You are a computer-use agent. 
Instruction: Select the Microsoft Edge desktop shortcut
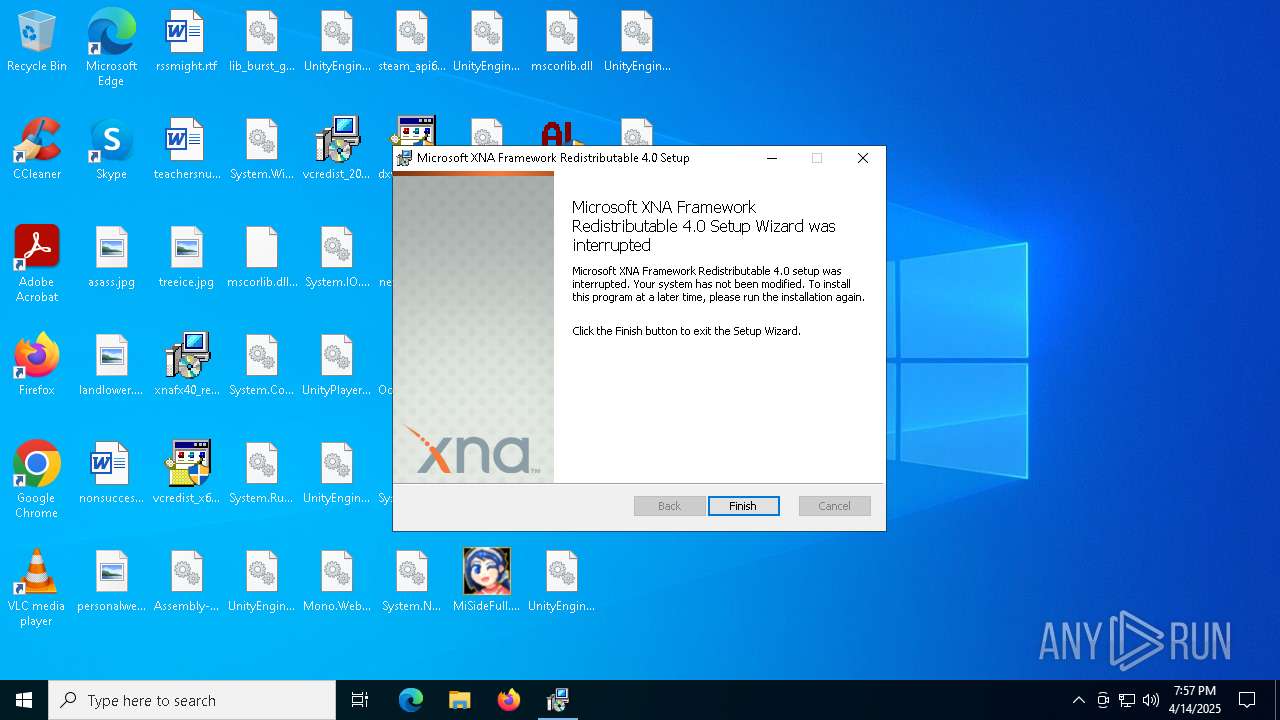111,48
